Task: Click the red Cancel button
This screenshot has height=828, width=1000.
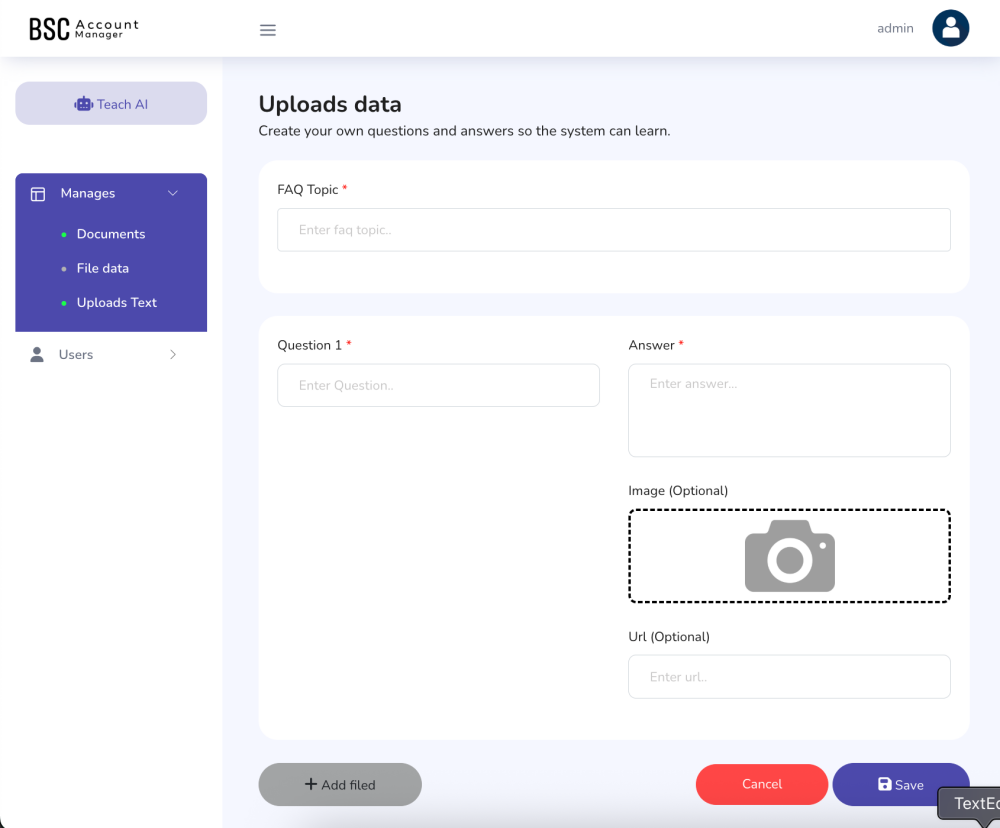Action: (761, 785)
